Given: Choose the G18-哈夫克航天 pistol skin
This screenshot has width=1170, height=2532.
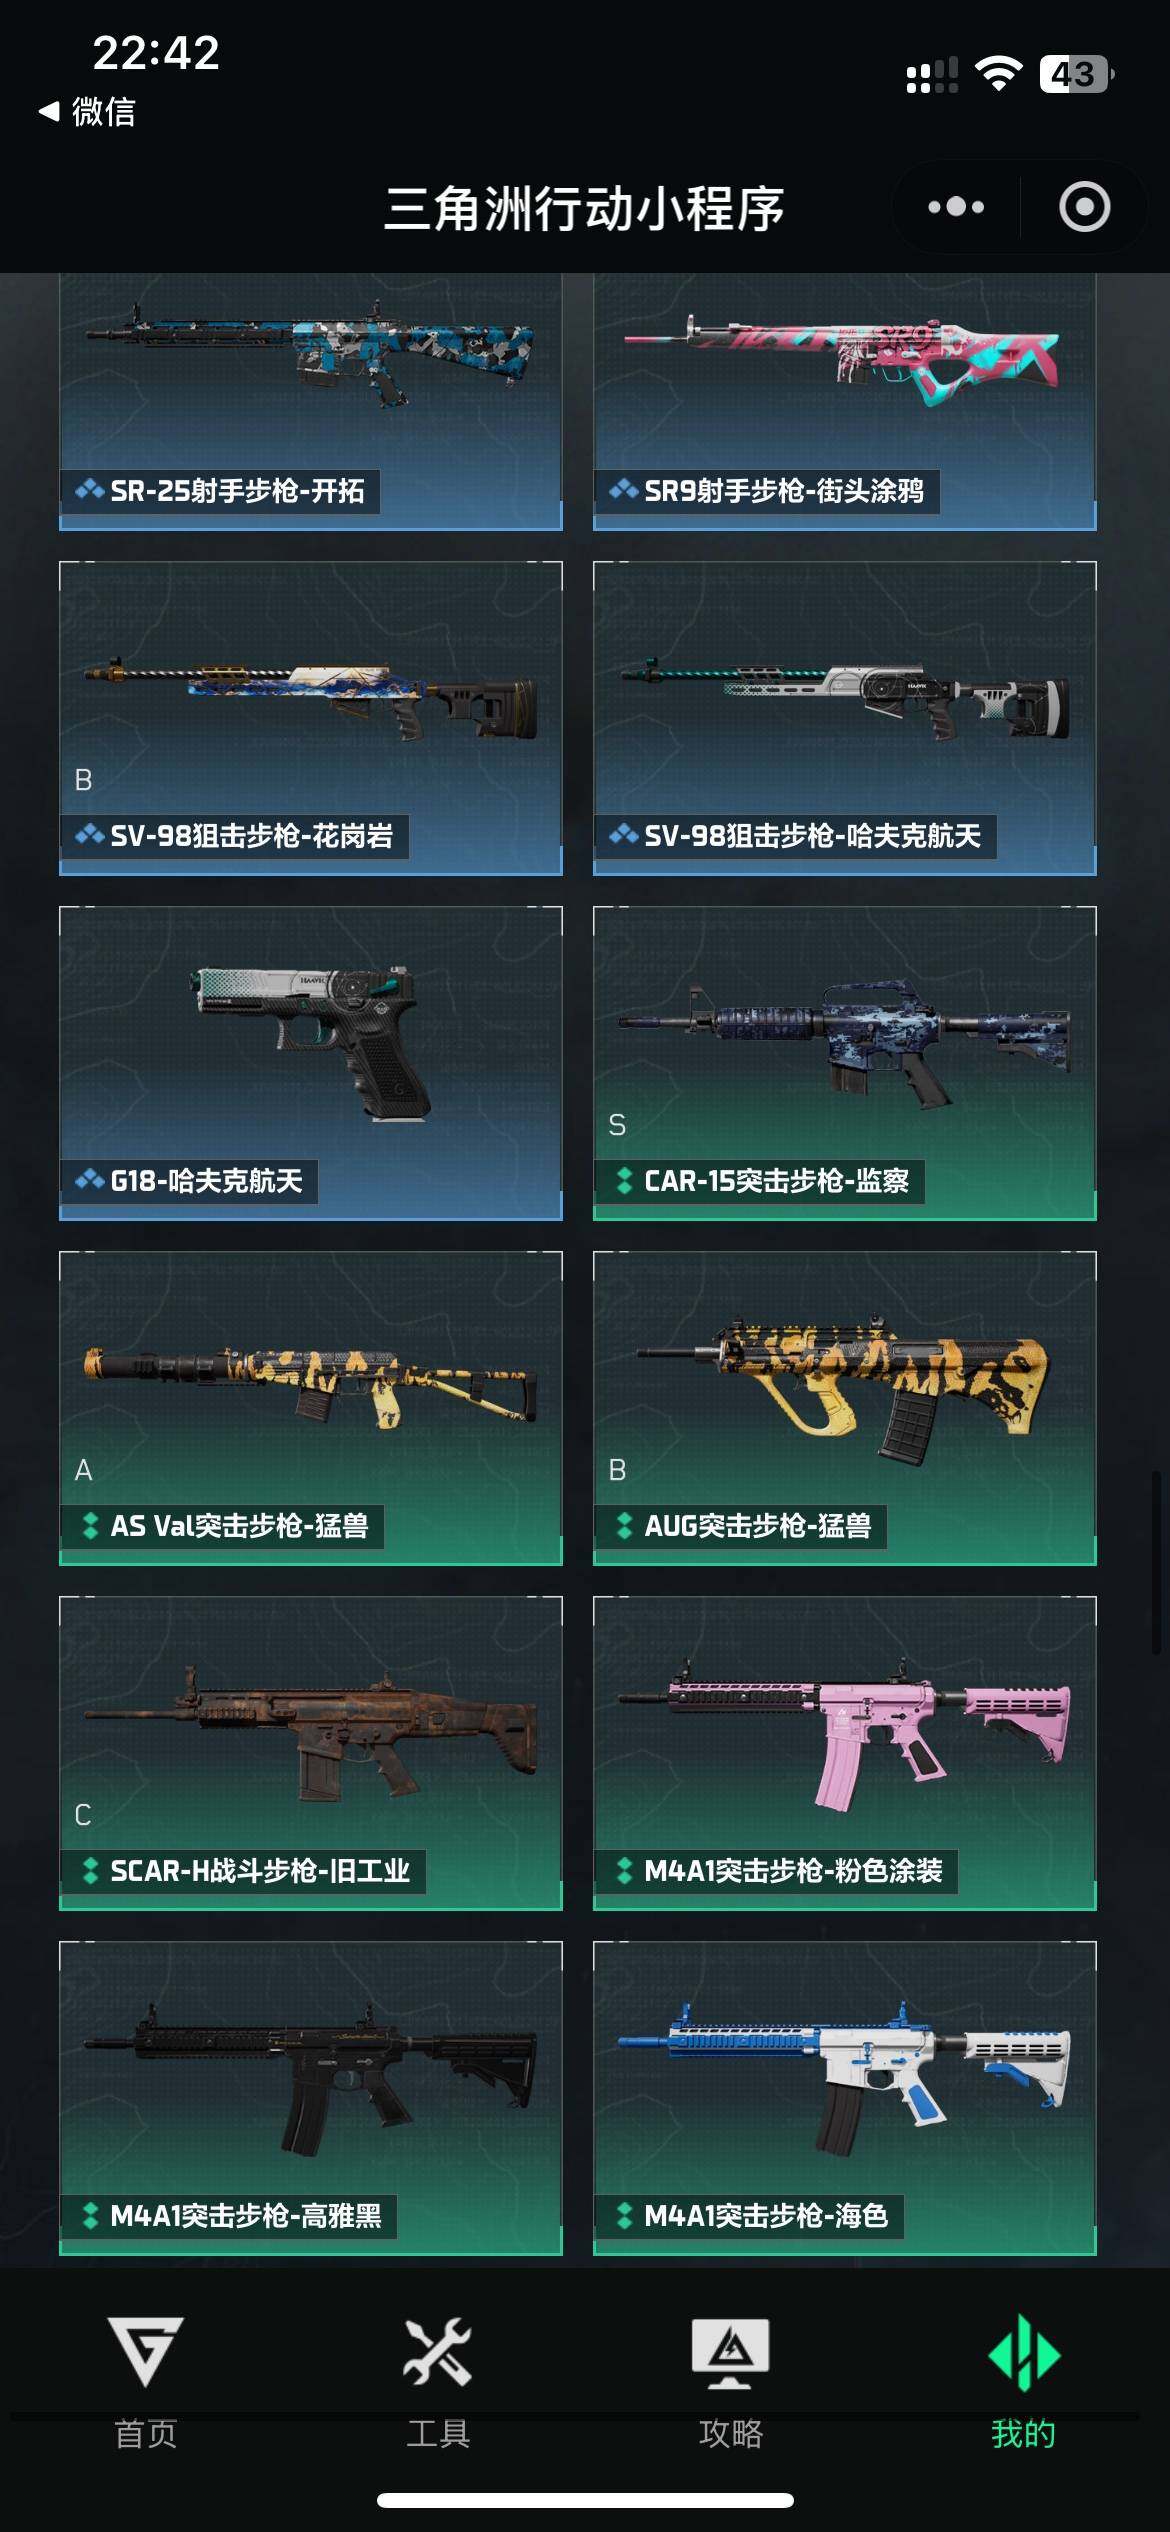Looking at the screenshot, I should pyautogui.click(x=311, y=1063).
